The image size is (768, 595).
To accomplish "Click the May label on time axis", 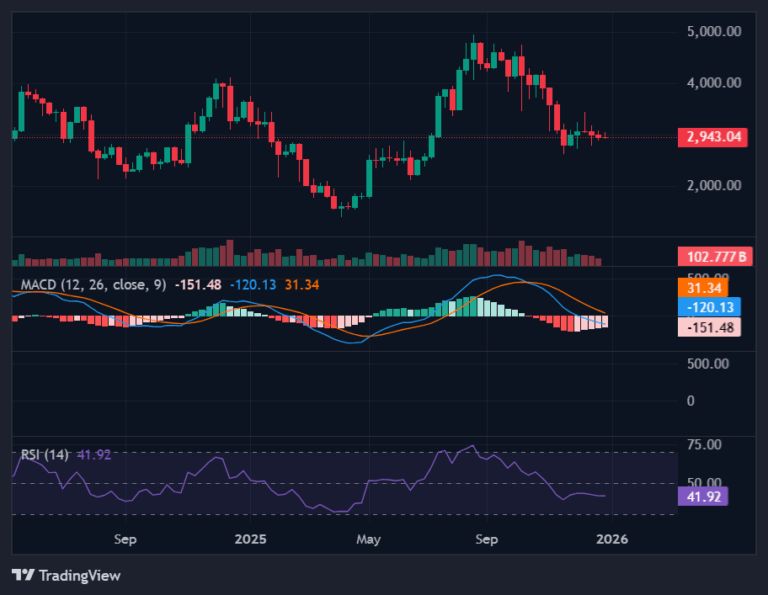I will pyautogui.click(x=368, y=540).
